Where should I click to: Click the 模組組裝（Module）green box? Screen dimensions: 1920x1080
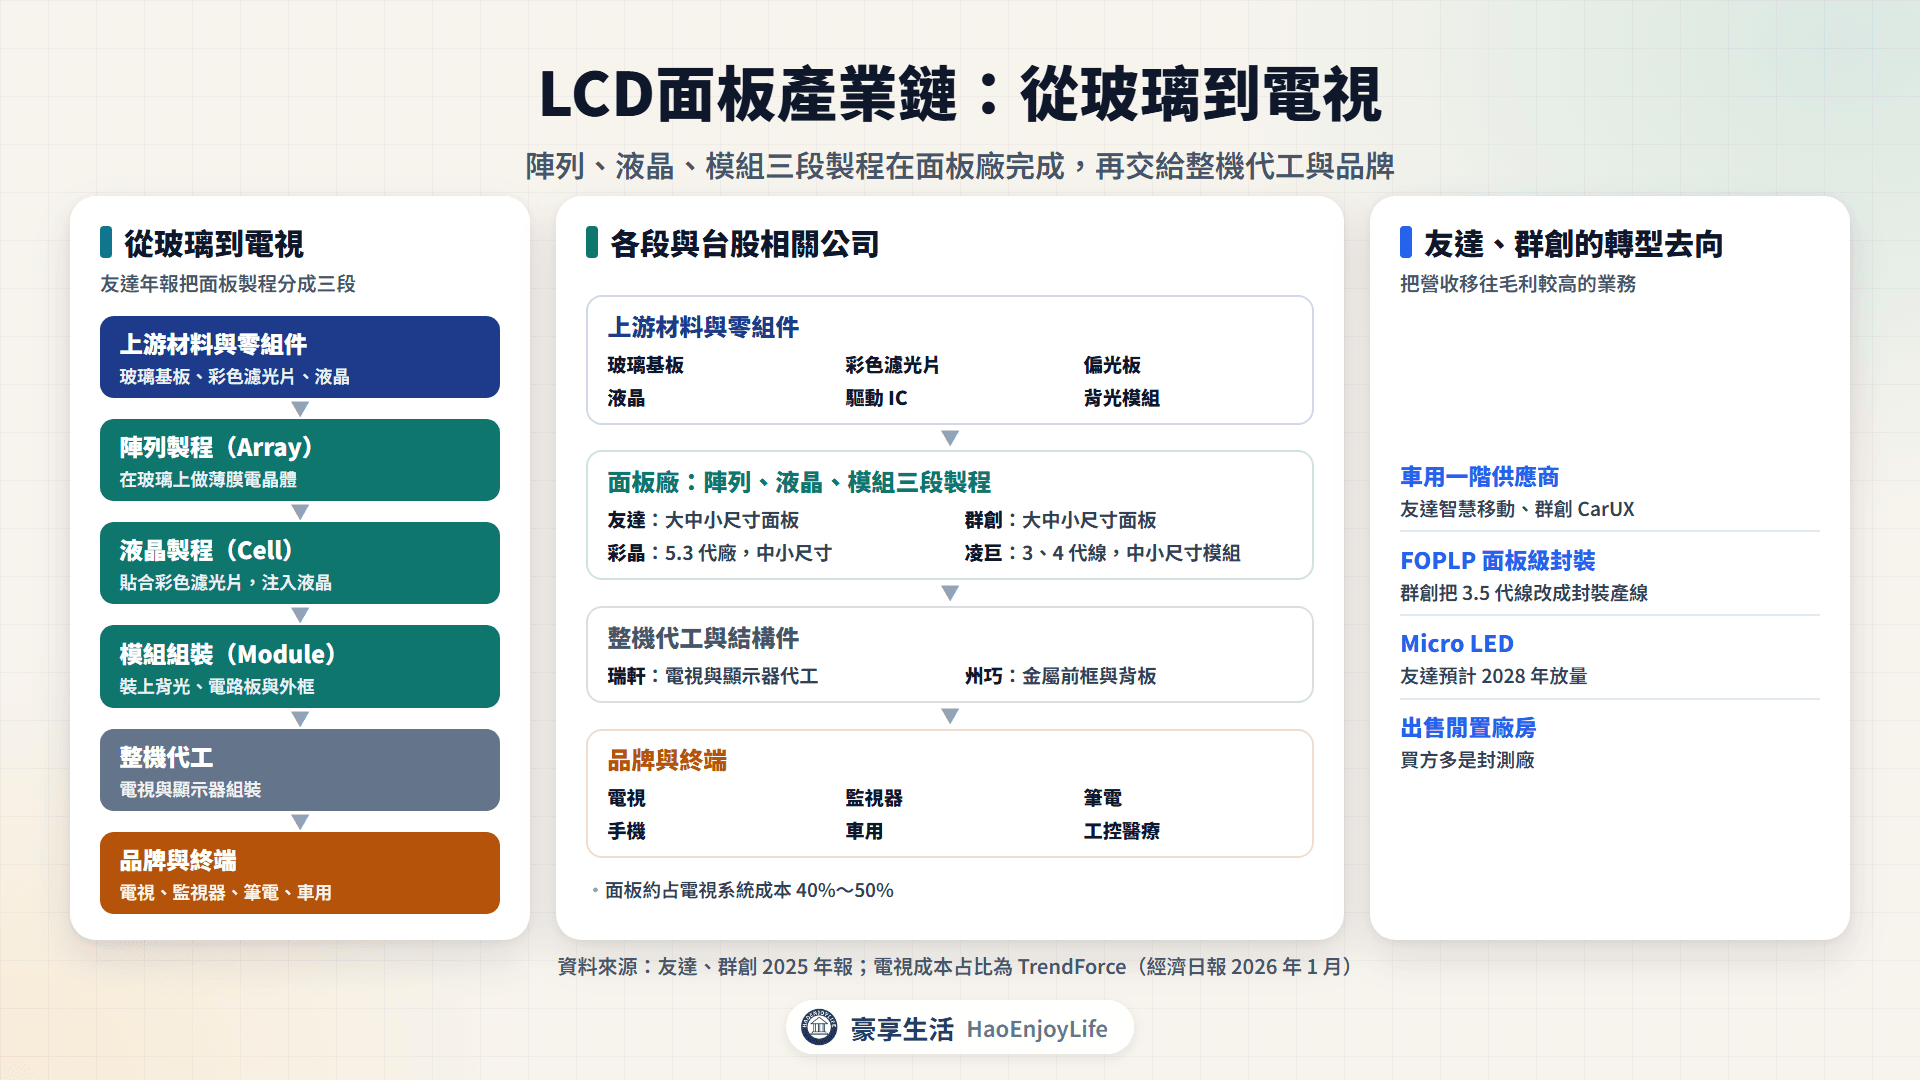[x=300, y=666]
